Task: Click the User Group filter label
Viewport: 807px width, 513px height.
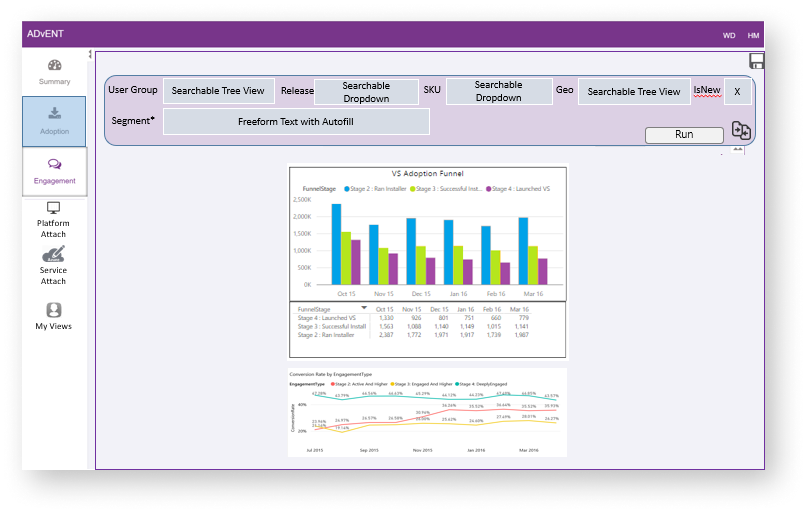Action: 133,90
